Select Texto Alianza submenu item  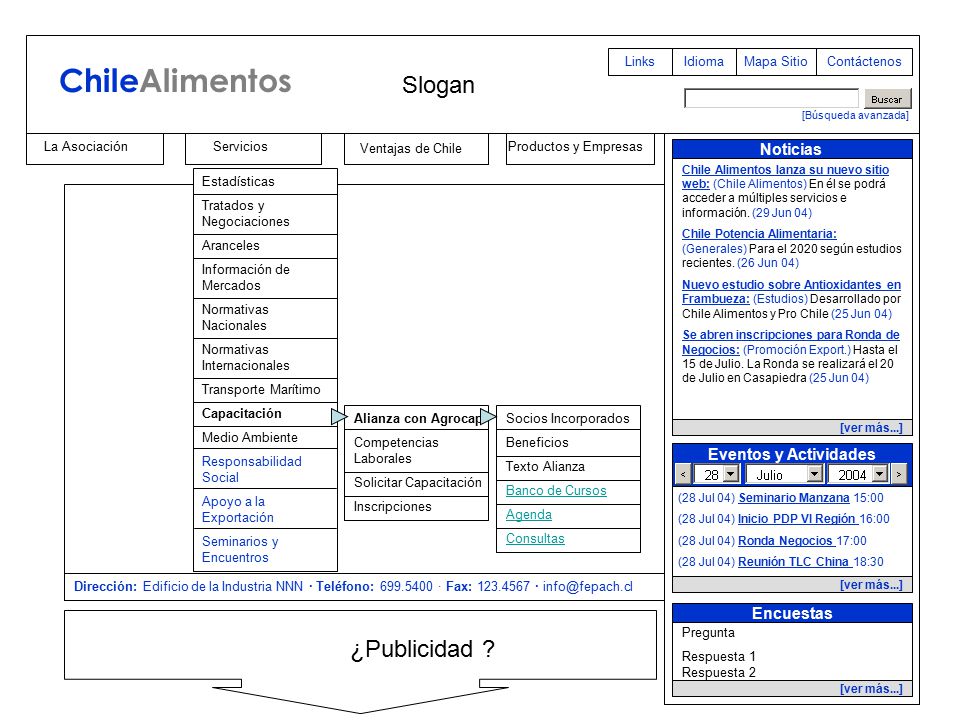(x=568, y=467)
